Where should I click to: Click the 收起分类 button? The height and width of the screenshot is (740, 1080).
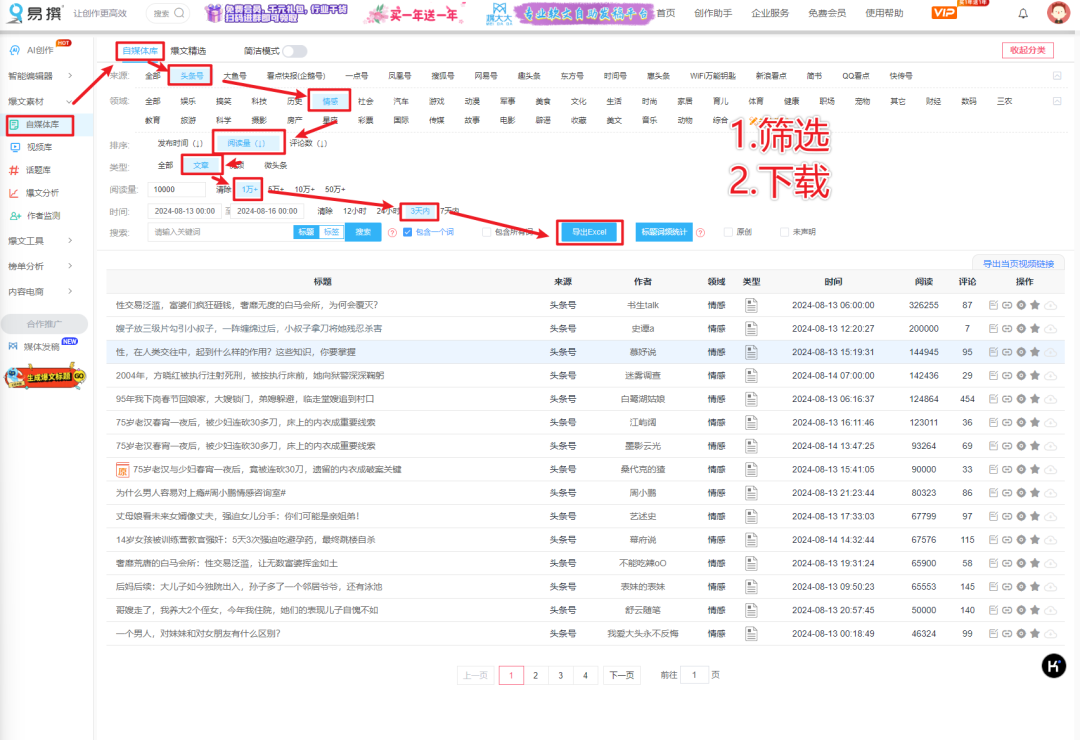pos(1028,50)
